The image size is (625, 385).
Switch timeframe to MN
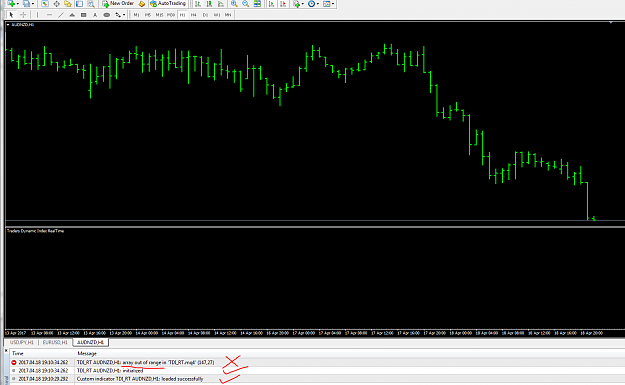[228, 15]
